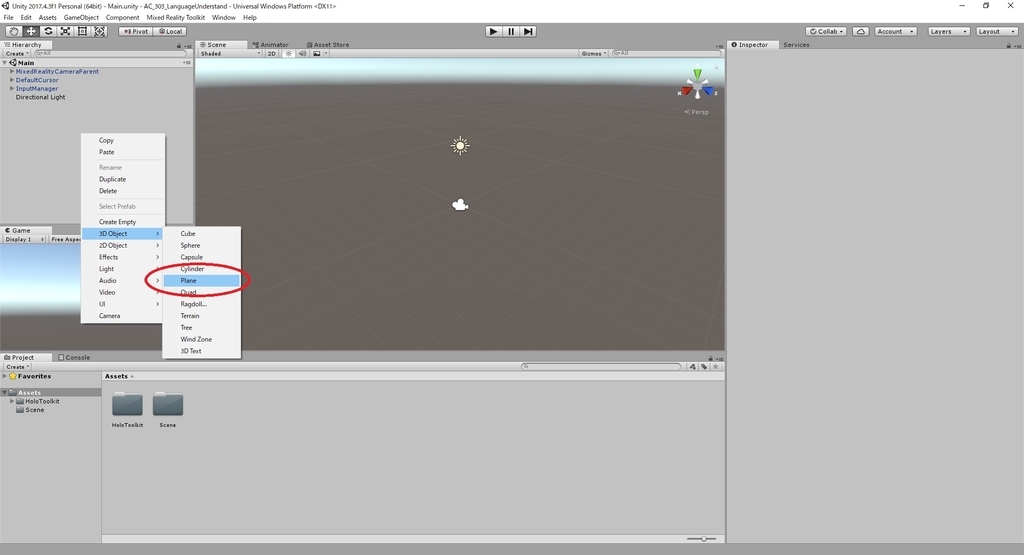Choose 3D Text from the submenu

point(201,351)
